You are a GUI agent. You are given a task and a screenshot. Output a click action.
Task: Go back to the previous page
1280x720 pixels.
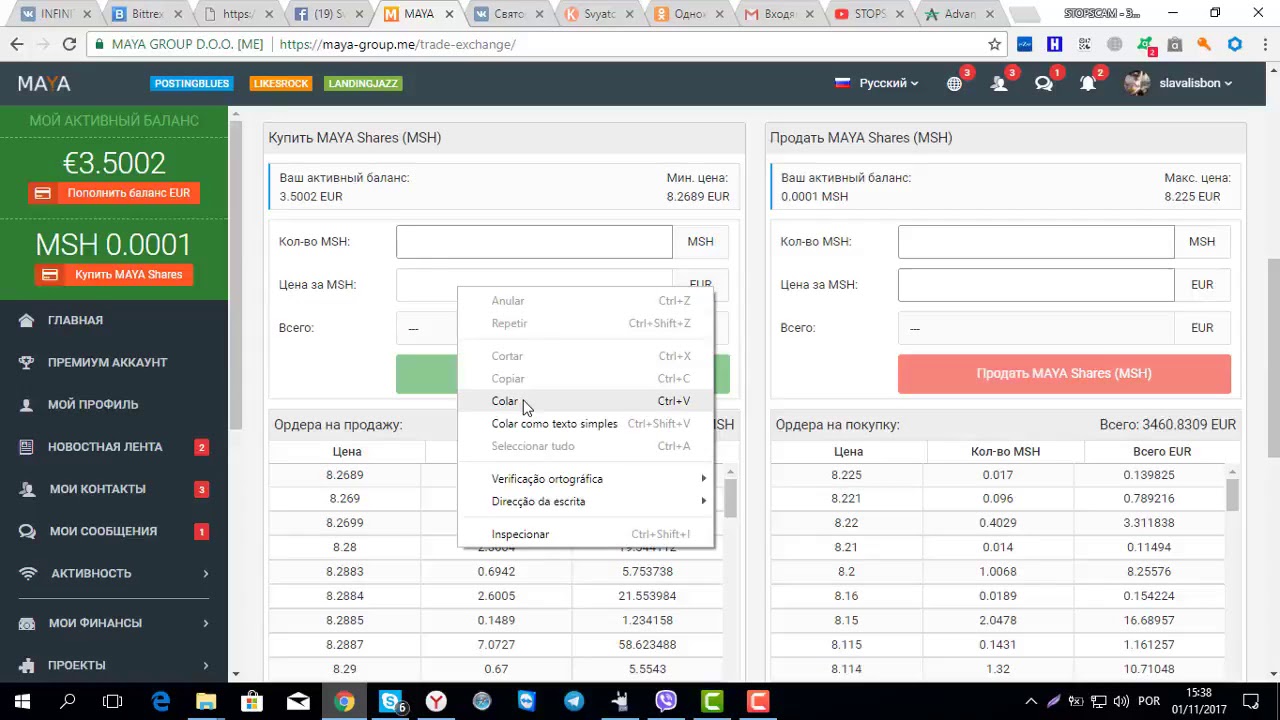point(17,44)
